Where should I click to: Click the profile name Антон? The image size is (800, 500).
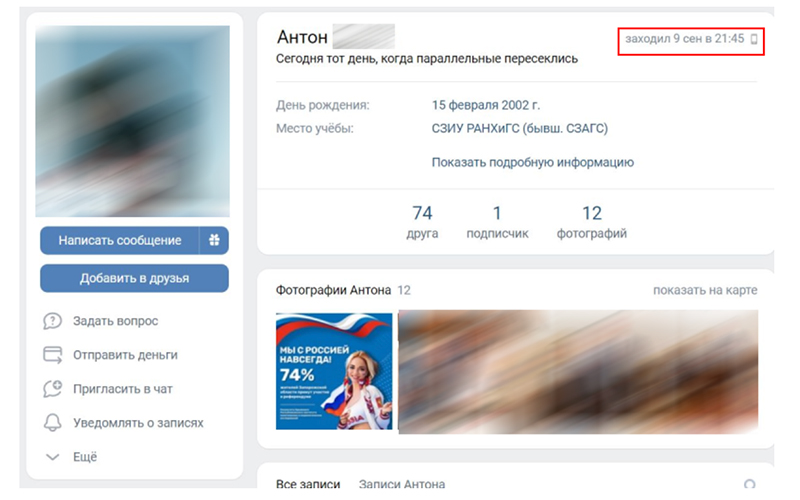pyautogui.click(x=302, y=37)
